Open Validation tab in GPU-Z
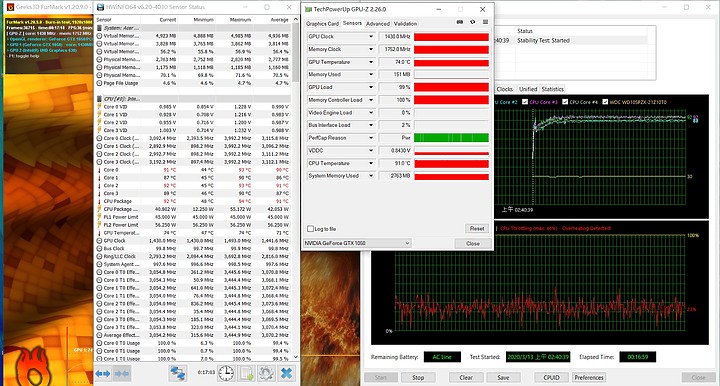The image size is (720, 386). coord(405,23)
